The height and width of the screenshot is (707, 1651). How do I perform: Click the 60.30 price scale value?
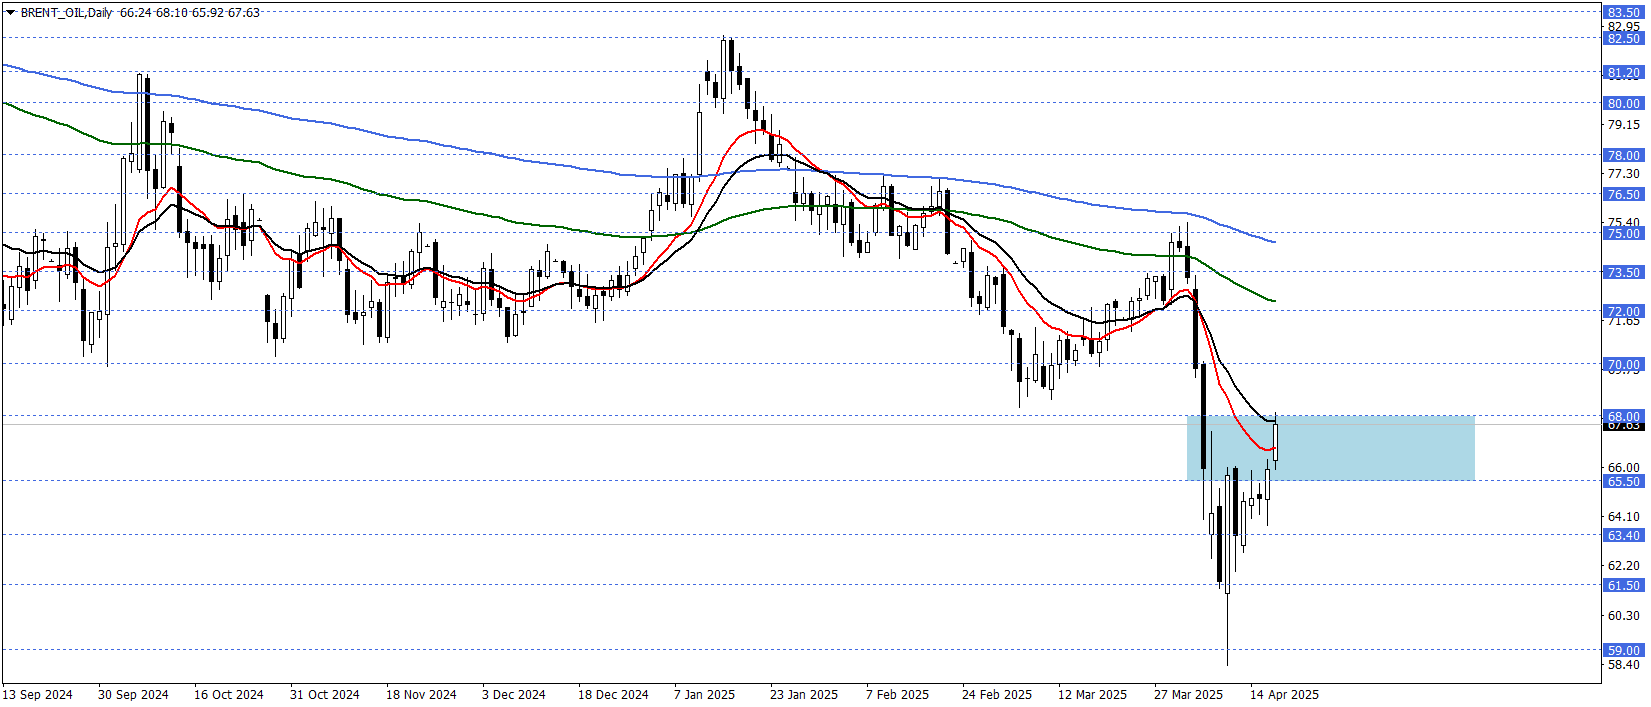click(1623, 615)
